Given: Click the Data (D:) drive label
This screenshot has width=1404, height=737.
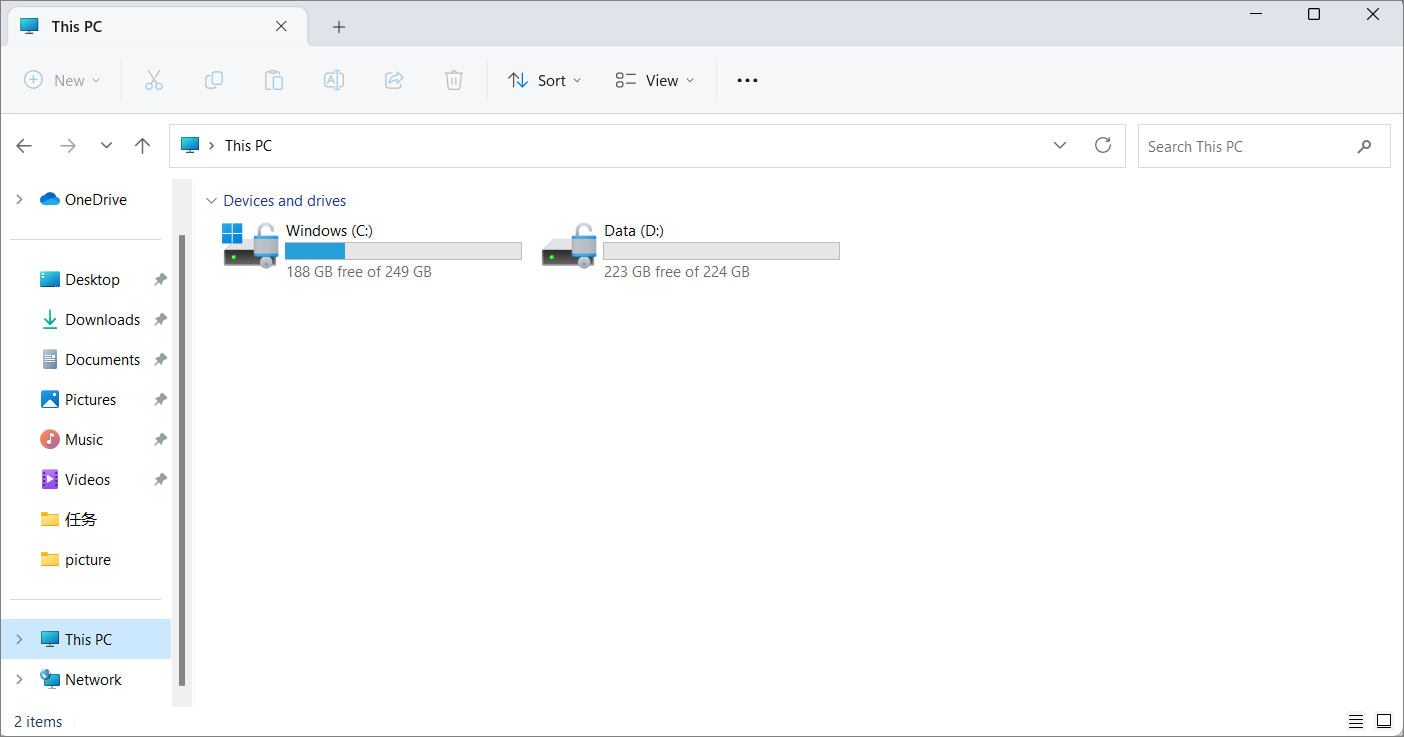Looking at the screenshot, I should [634, 231].
